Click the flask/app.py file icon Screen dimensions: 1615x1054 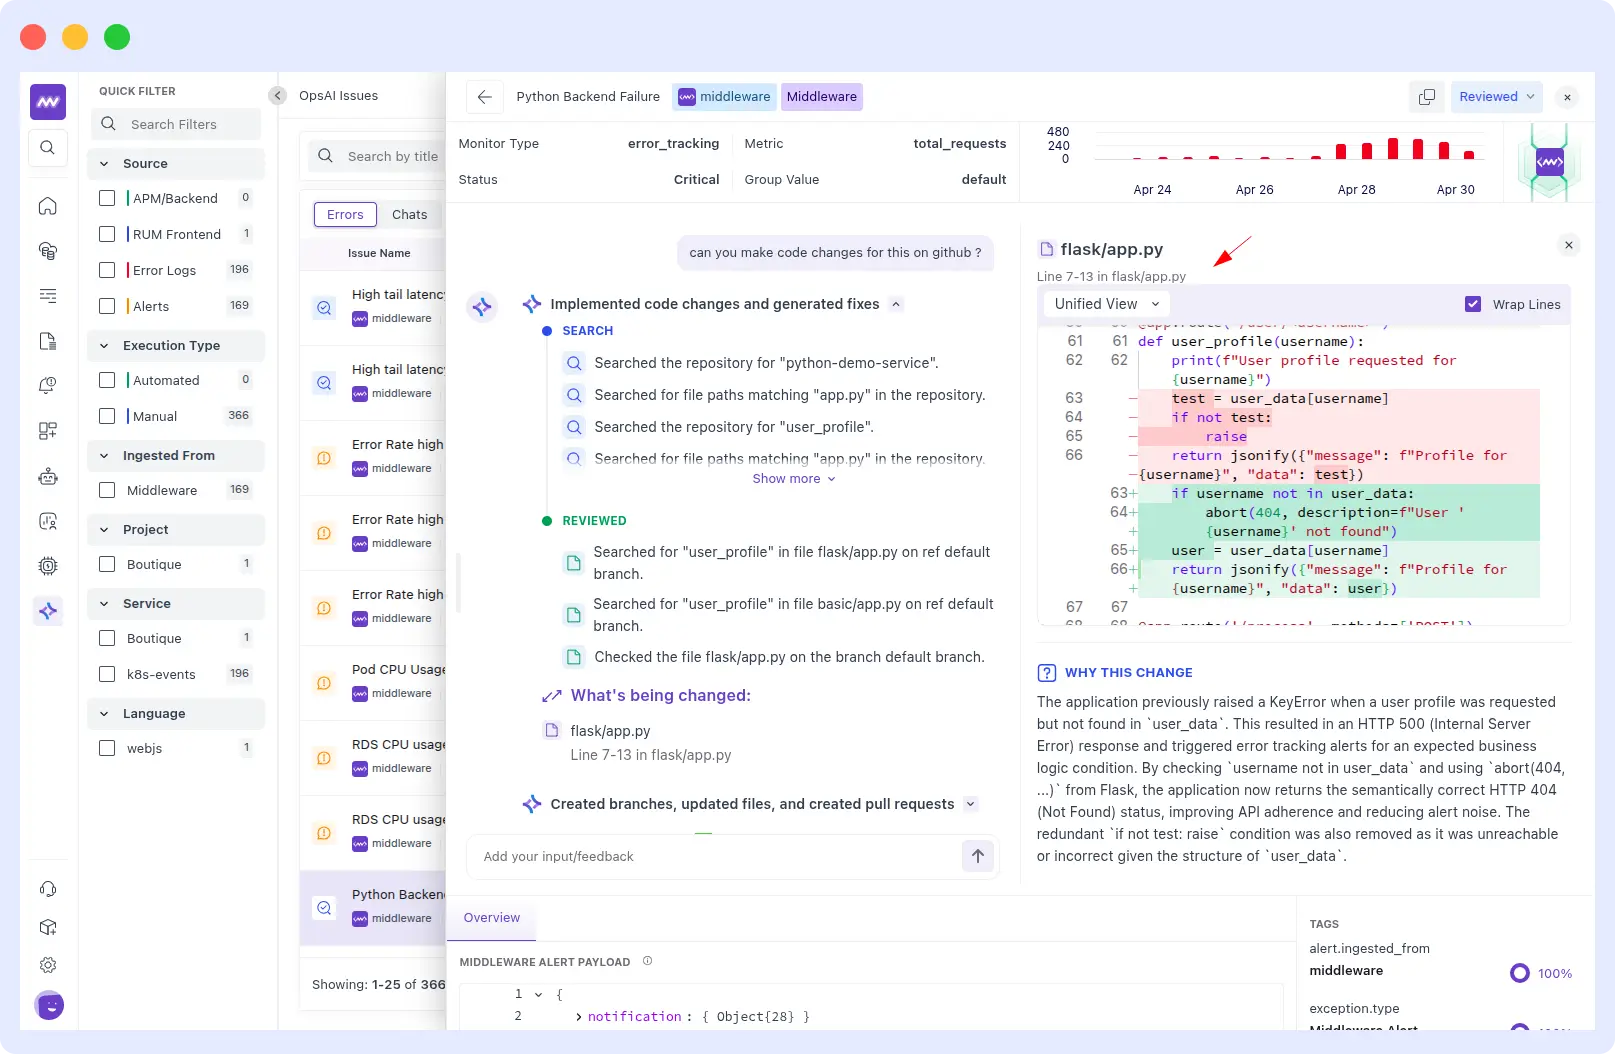[x=1045, y=249]
